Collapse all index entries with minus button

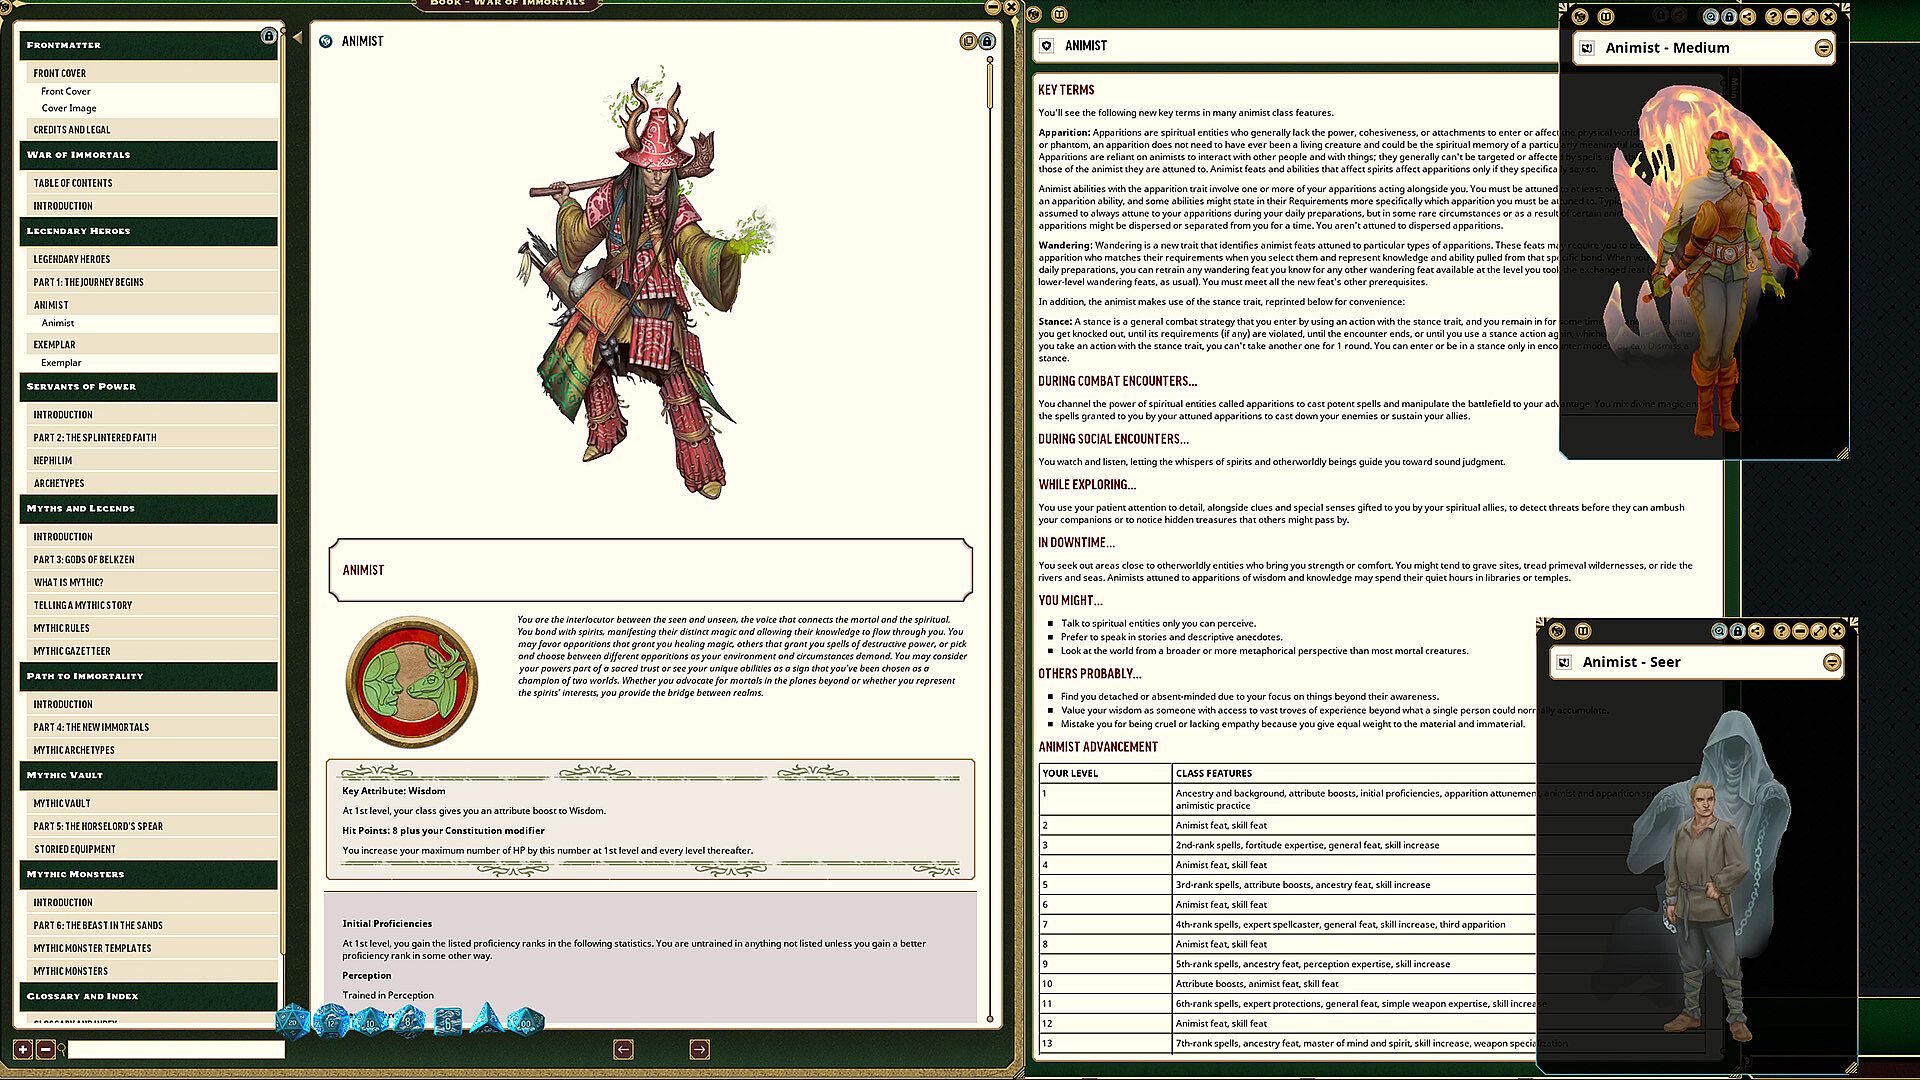point(45,1049)
